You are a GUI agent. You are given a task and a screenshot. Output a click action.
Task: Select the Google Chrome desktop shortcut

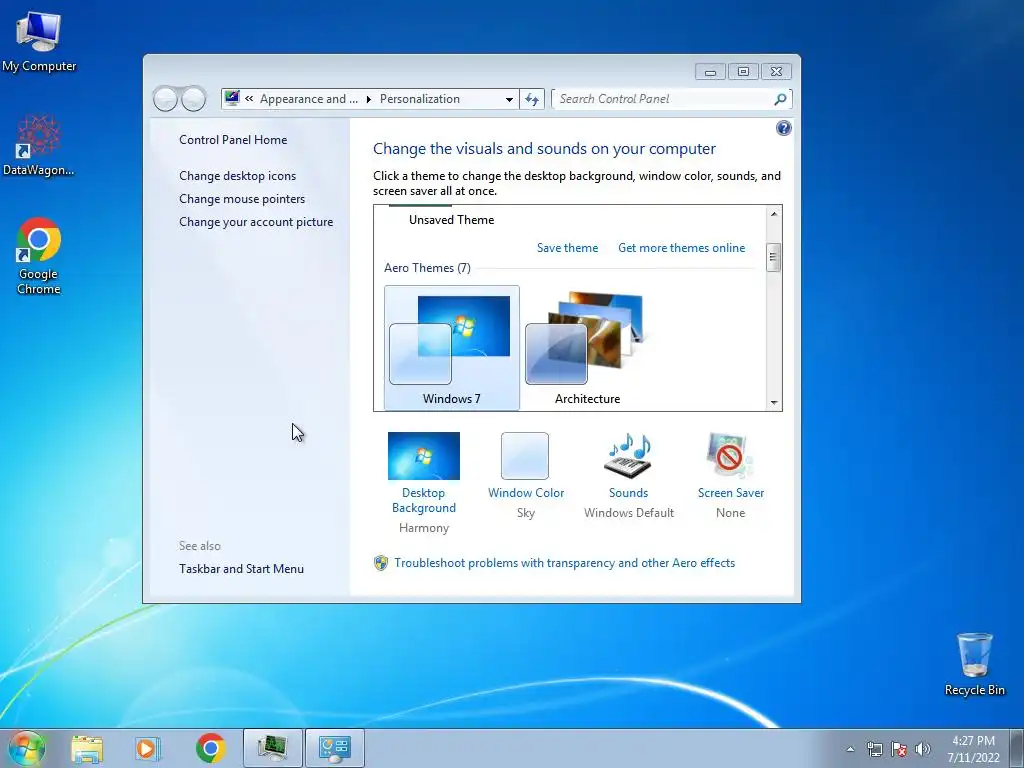(x=39, y=256)
